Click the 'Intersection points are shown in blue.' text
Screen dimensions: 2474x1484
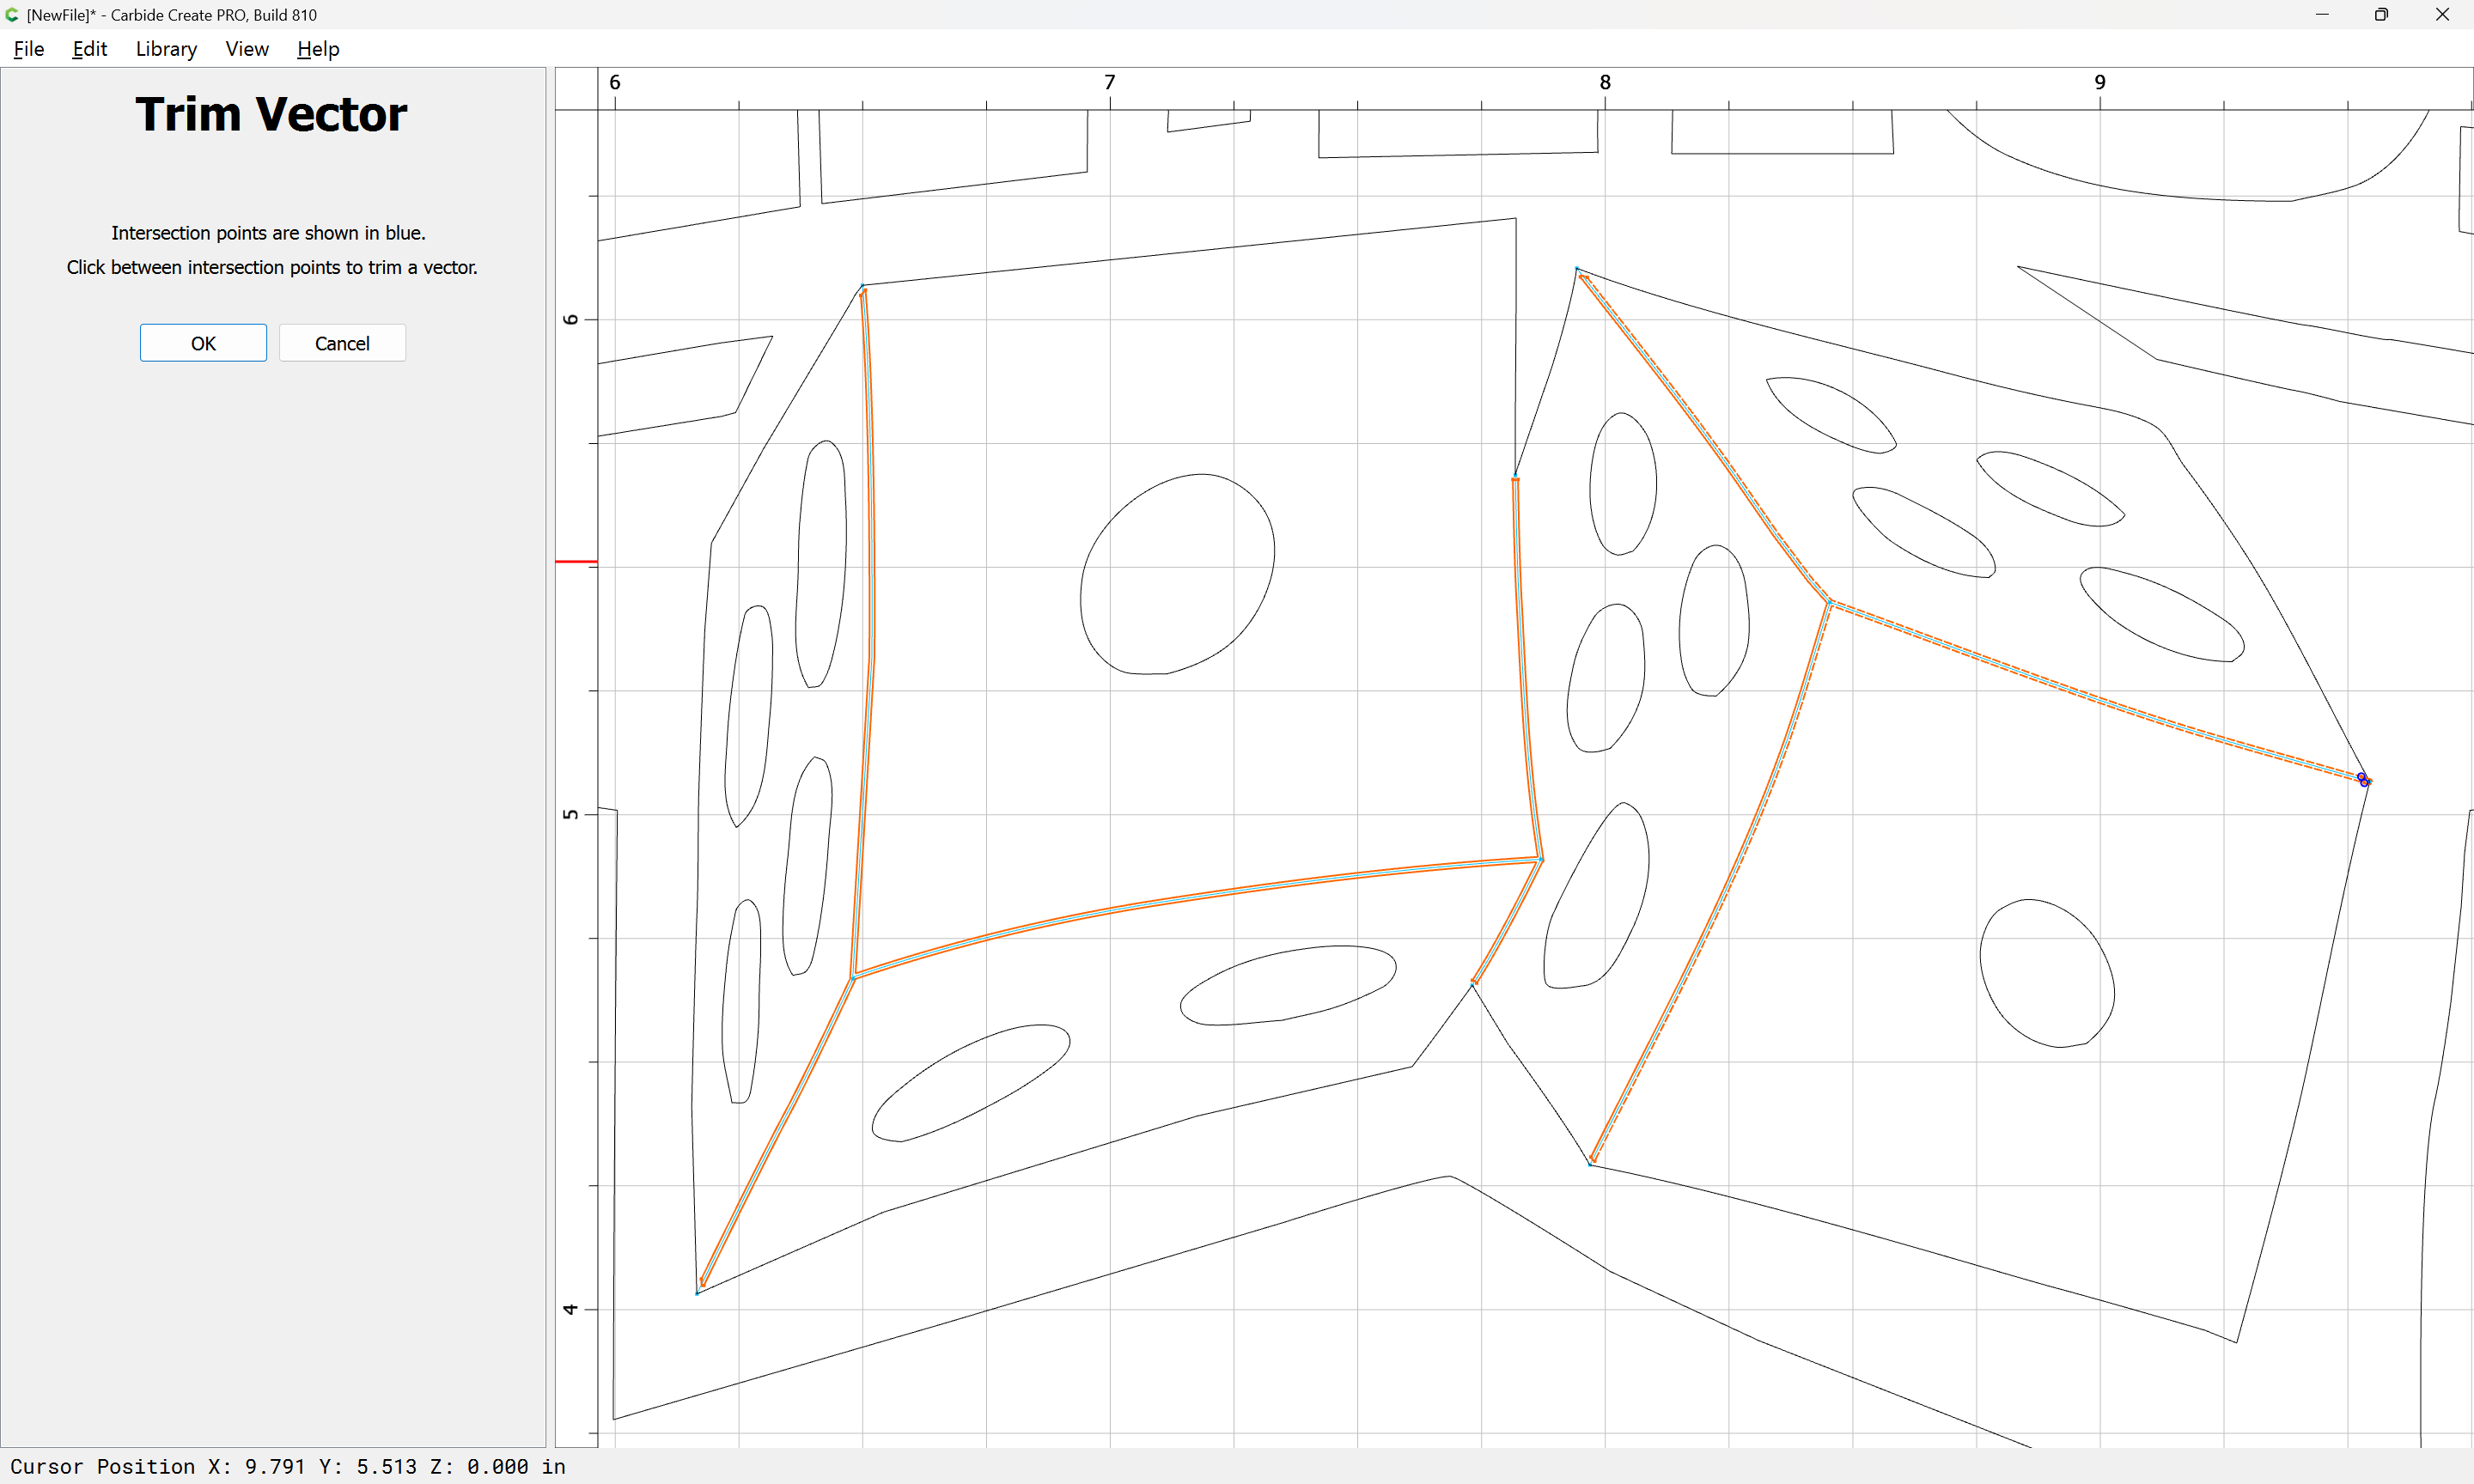[268, 233]
